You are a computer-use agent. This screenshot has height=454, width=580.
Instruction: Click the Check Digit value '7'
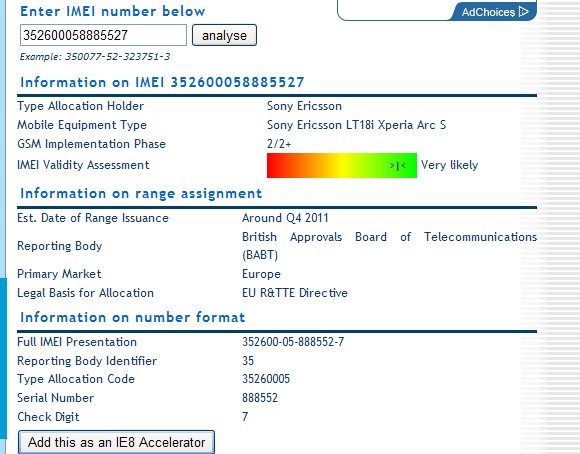click(245, 417)
